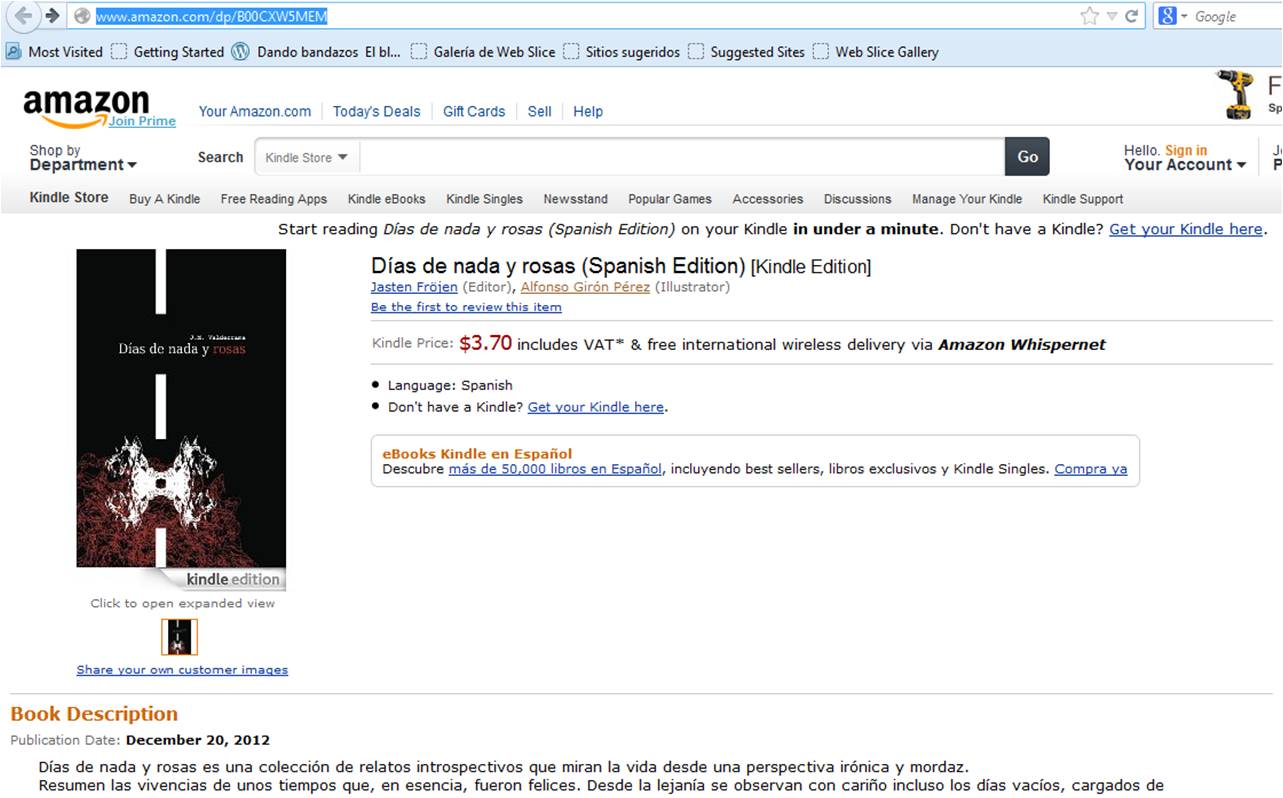Click the large book cover image

click(x=181, y=408)
